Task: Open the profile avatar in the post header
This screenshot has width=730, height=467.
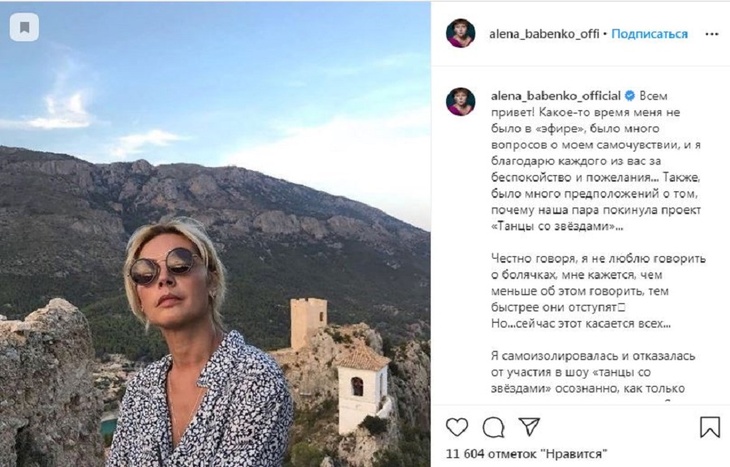Action: (460, 33)
